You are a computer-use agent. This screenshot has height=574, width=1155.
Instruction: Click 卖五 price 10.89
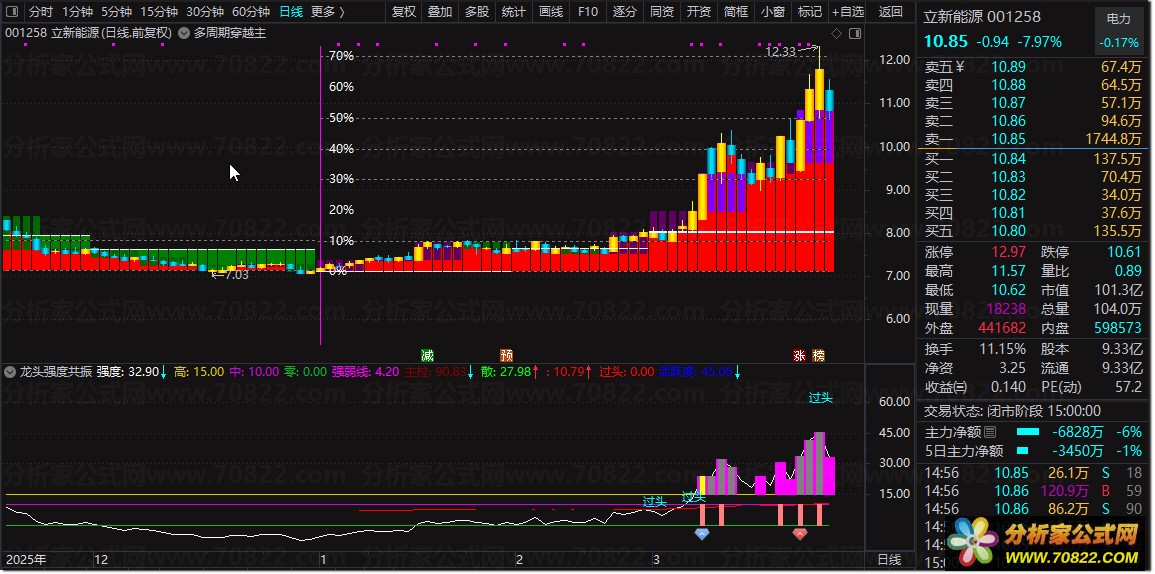(x=1008, y=67)
